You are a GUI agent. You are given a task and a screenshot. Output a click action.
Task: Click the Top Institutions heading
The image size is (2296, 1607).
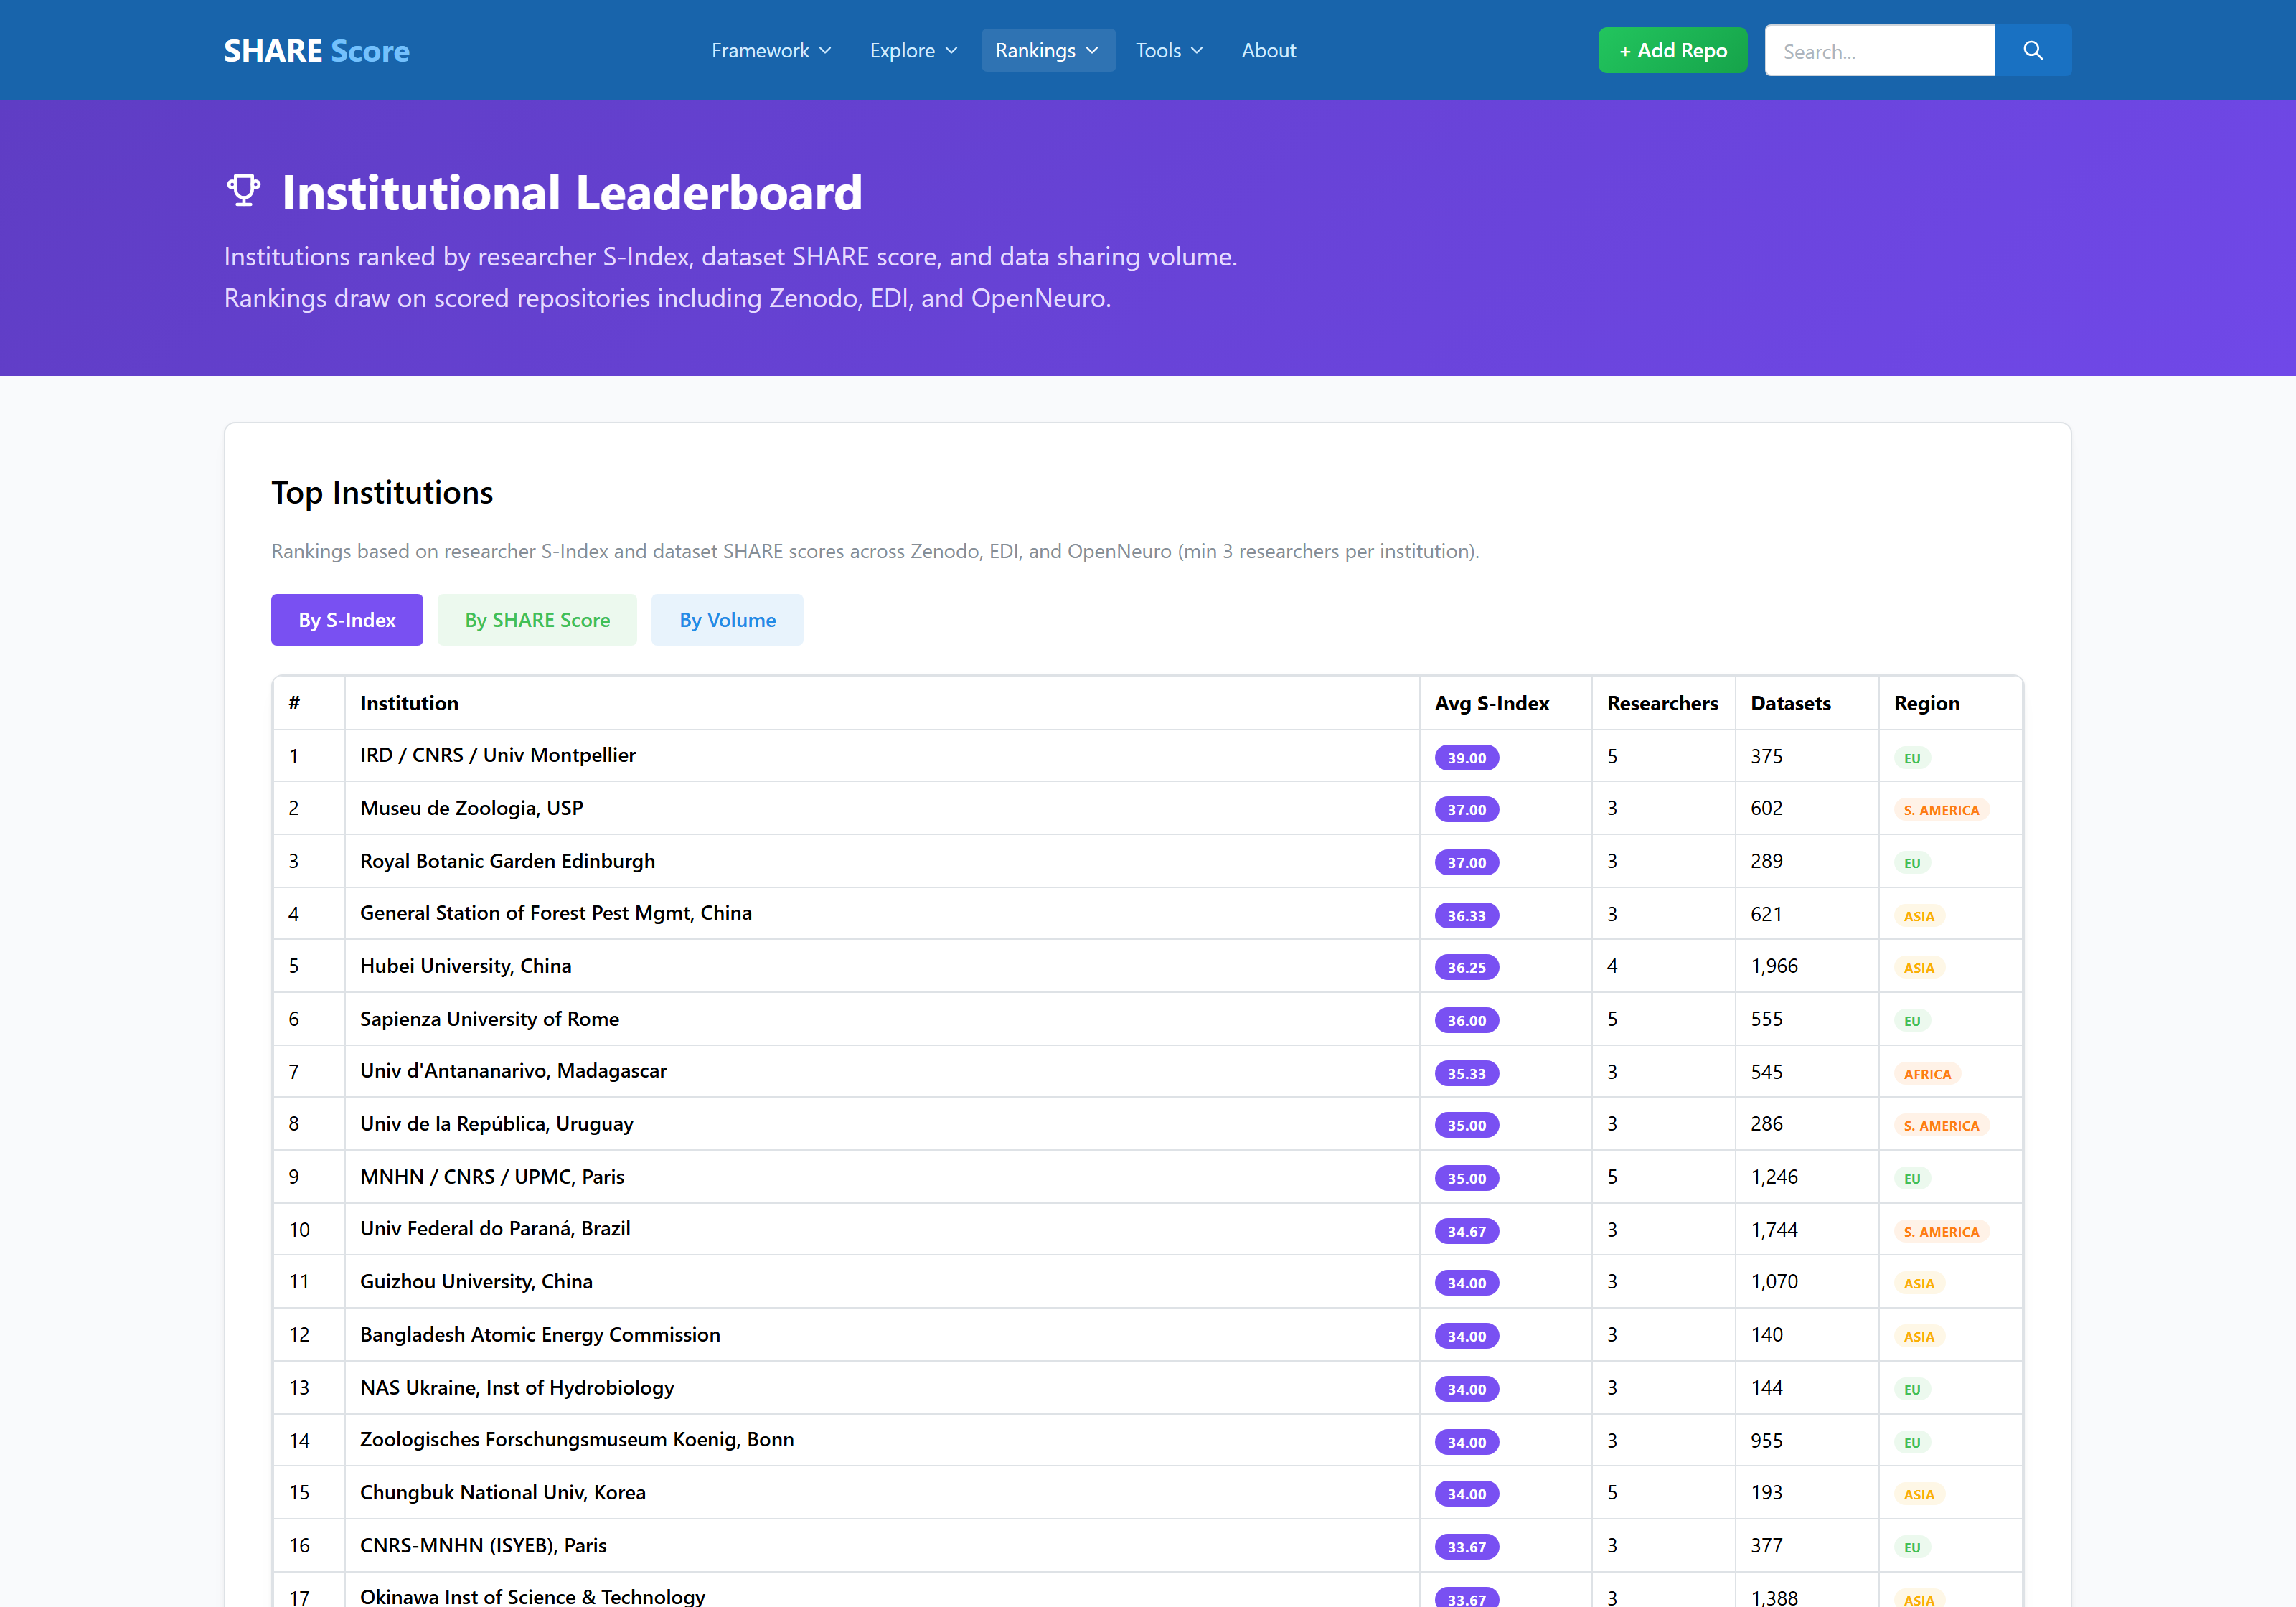(x=382, y=492)
